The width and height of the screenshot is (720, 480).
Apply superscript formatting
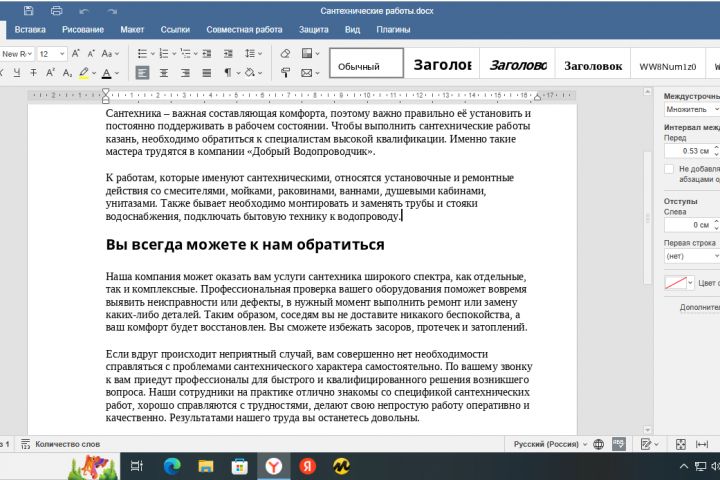click(x=51, y=73)
